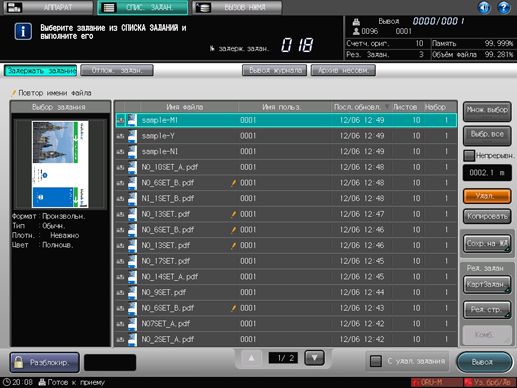Toggle the Непрерывн. checkbox
The width and height of the screenshot is (517, 388).
tap(469, 155)
